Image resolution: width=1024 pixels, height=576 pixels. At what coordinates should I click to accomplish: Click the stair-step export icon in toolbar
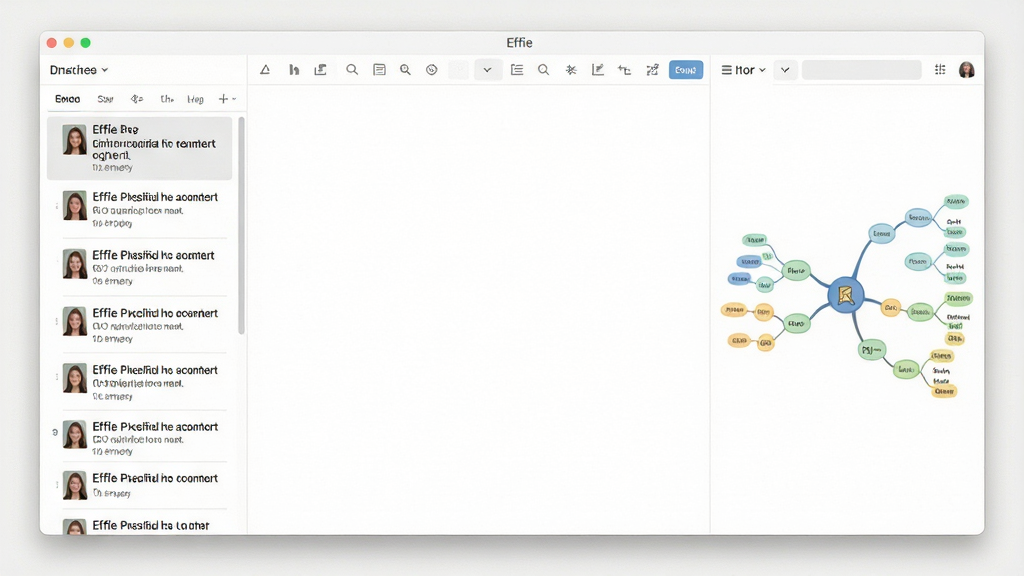coord(321,70)
